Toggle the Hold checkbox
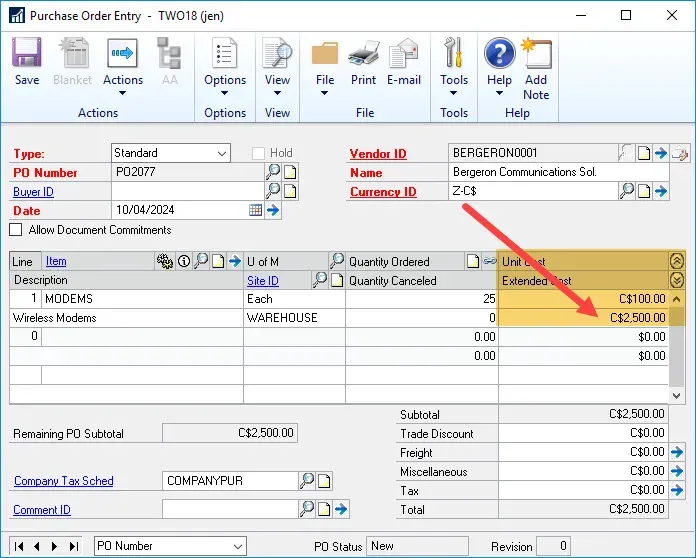The image size is (696, 558). pos(259,153)
